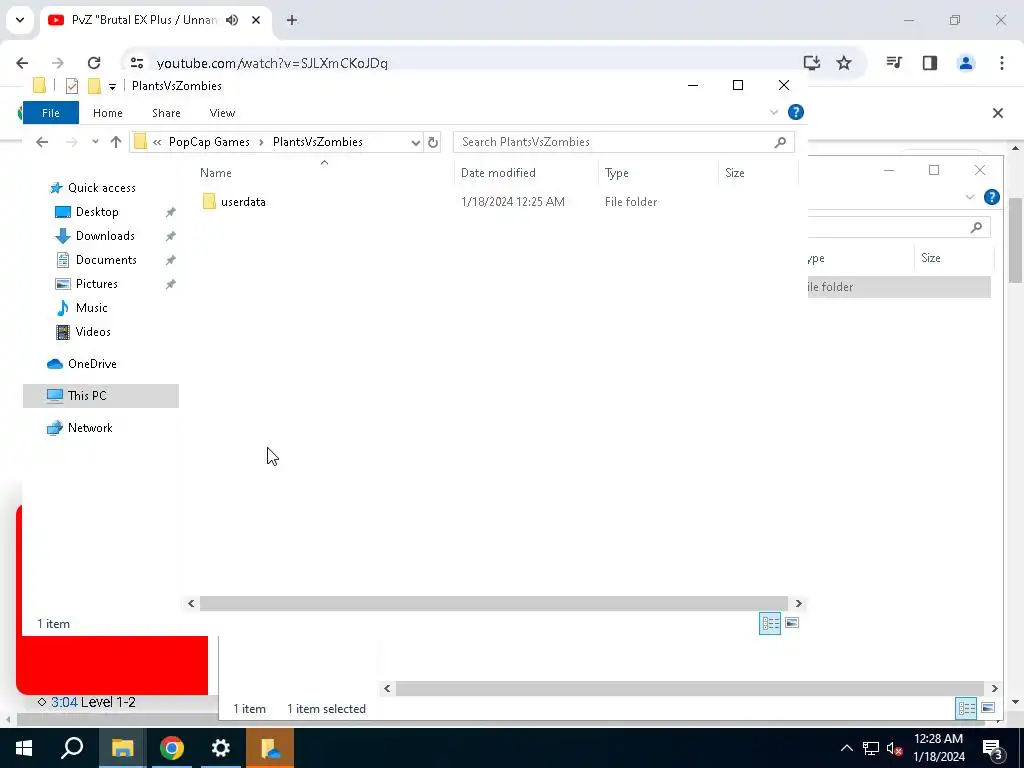The image size is (1024, 768).
Task: Click the Quick access star item
Action: [x=101, y=188]
